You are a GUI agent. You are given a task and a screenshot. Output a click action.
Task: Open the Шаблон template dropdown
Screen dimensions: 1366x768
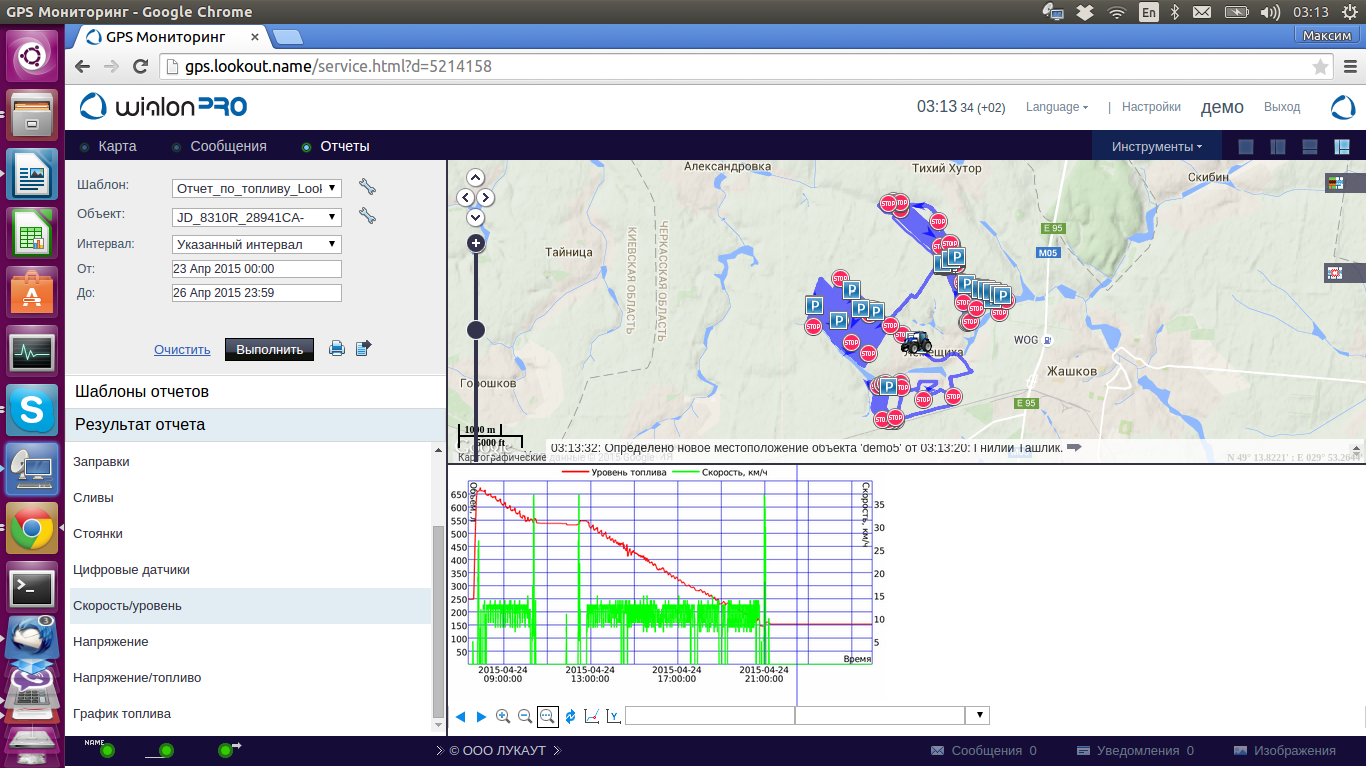(x=257, y=188)
